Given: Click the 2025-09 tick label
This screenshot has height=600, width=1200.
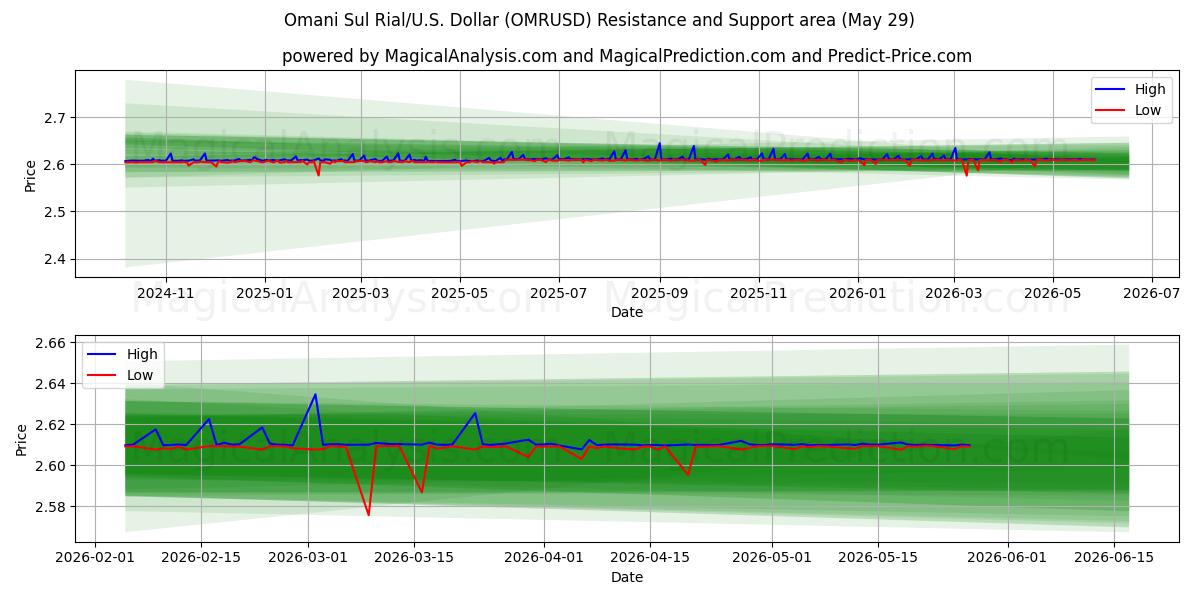Looking at the screenshot, I should (x=659, y=293).
